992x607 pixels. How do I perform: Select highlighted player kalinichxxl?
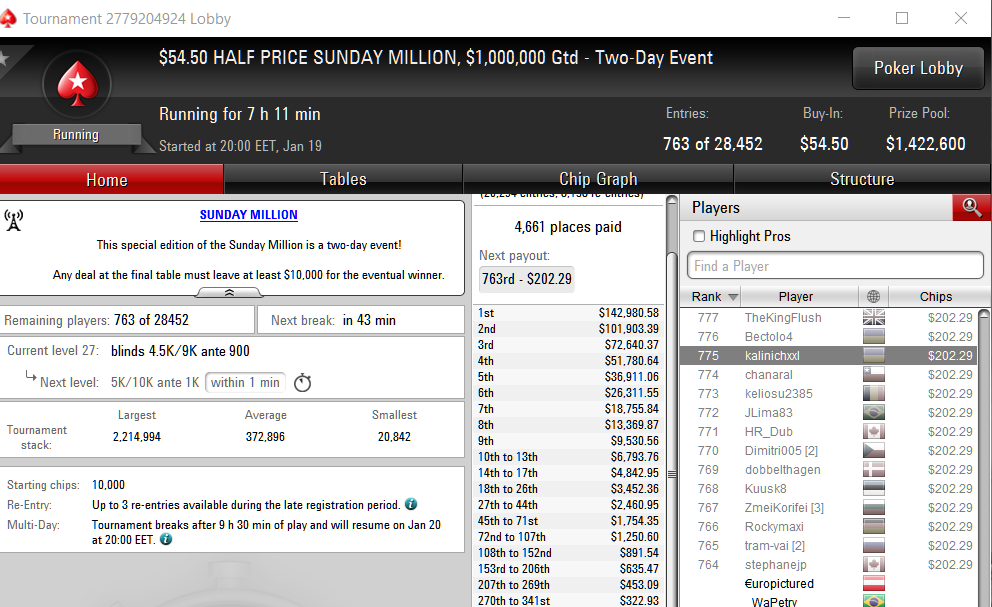coord(828,356)
